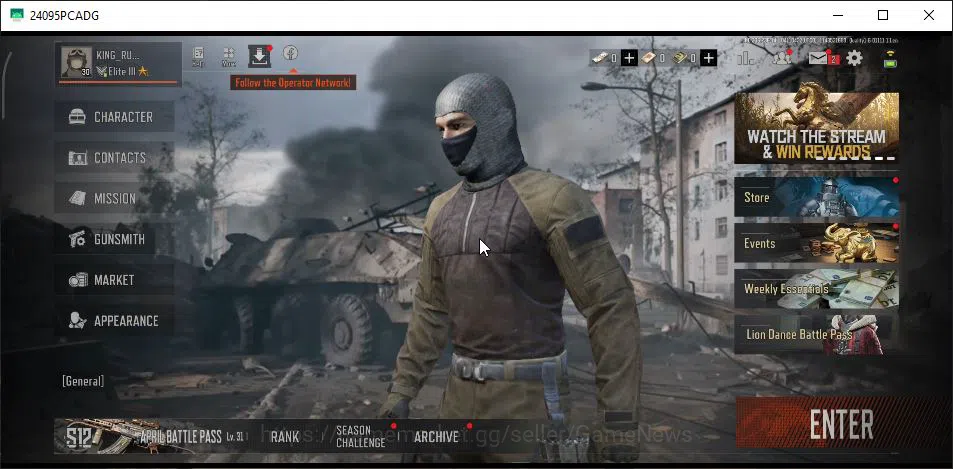Click the calendar icon beside the profile

(x=199, y=56)
